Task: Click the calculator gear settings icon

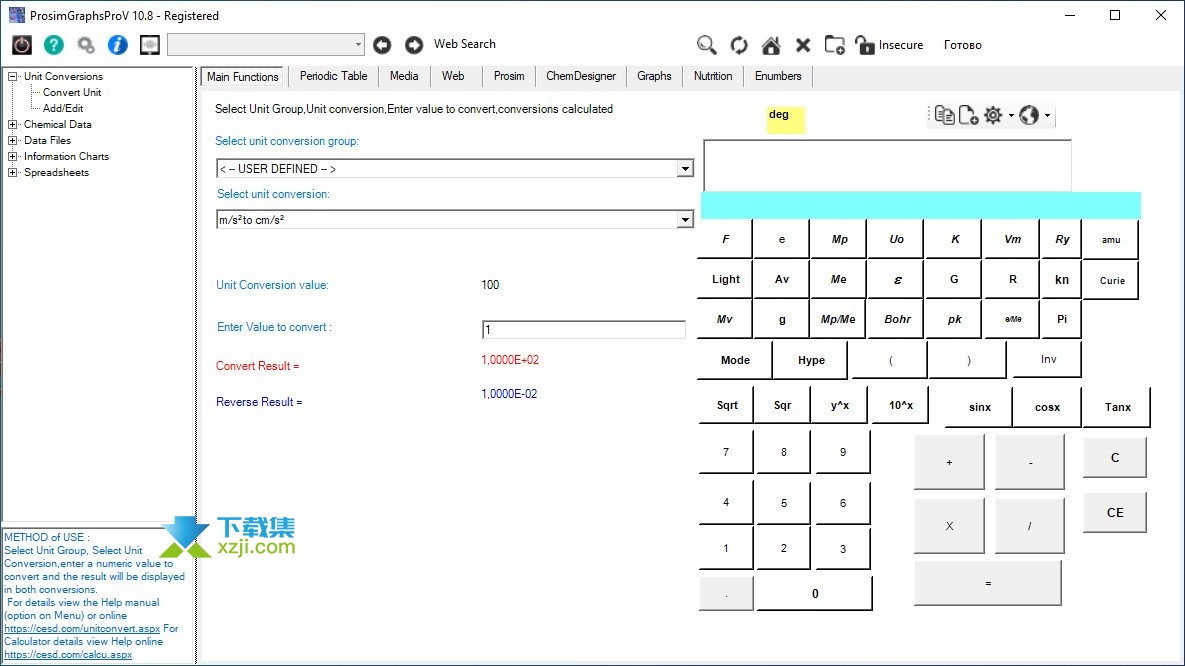Action: pos(993,115)
